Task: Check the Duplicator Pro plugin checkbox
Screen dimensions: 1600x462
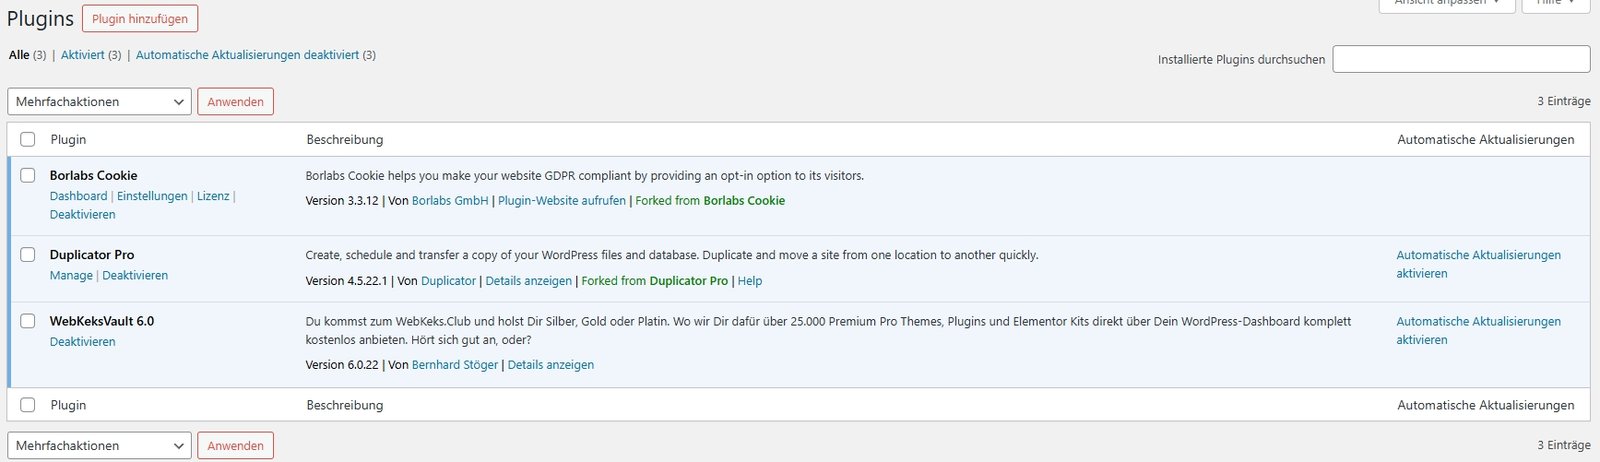Action: pos(28,255)
